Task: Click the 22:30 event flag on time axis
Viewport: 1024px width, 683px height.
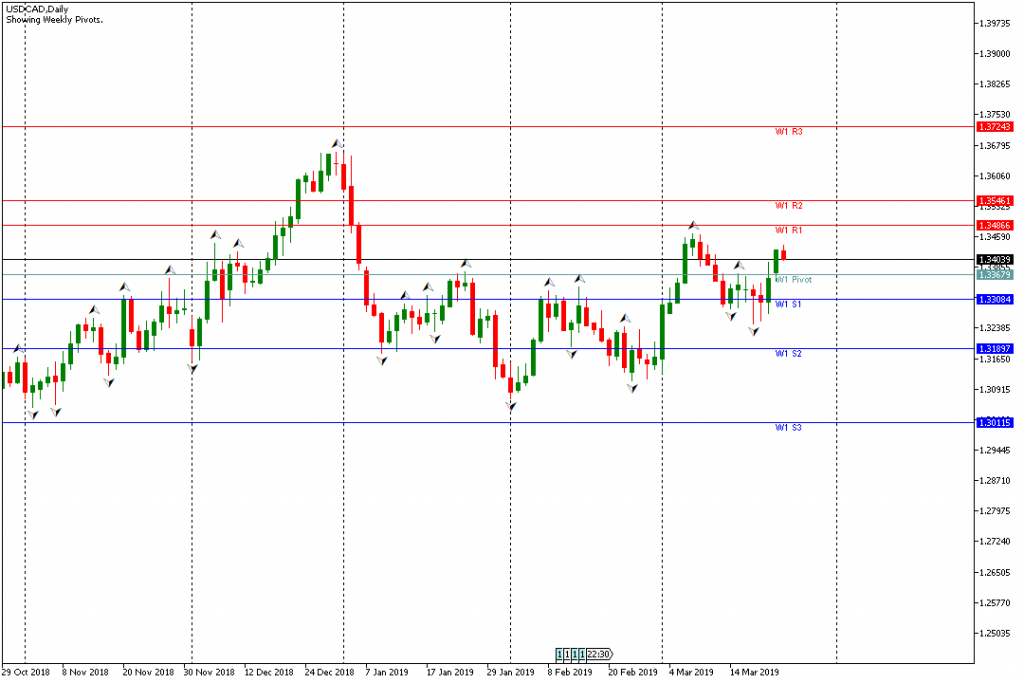Action: click(600, 654)
